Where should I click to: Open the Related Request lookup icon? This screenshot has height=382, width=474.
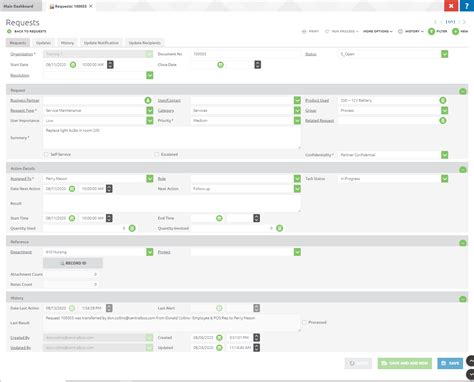tap(443, 121)
